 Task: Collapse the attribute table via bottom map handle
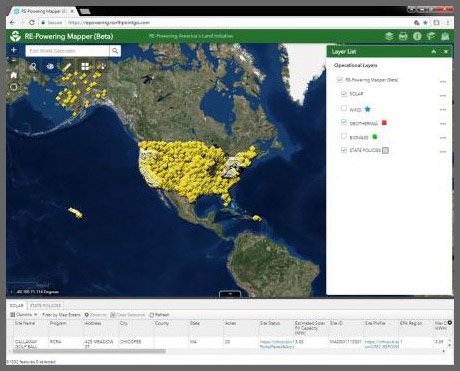(x=230, y=294)
